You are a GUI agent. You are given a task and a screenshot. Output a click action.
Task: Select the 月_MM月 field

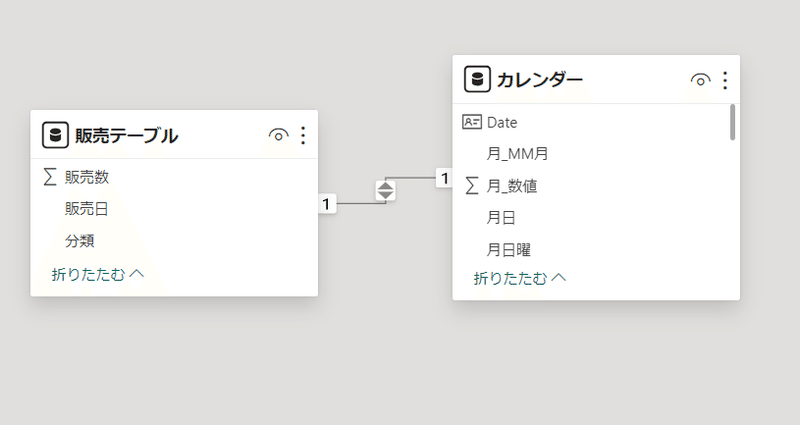[x=591, y=154]
